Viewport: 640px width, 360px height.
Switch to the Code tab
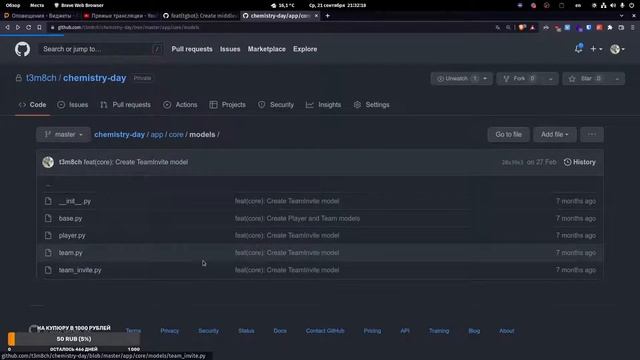(33, 105)
